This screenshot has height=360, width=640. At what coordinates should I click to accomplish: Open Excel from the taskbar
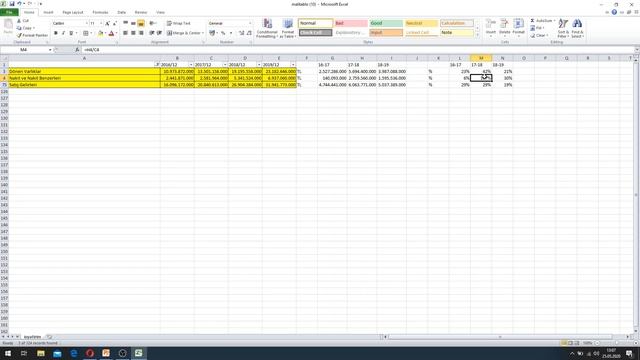coord(138,353)
